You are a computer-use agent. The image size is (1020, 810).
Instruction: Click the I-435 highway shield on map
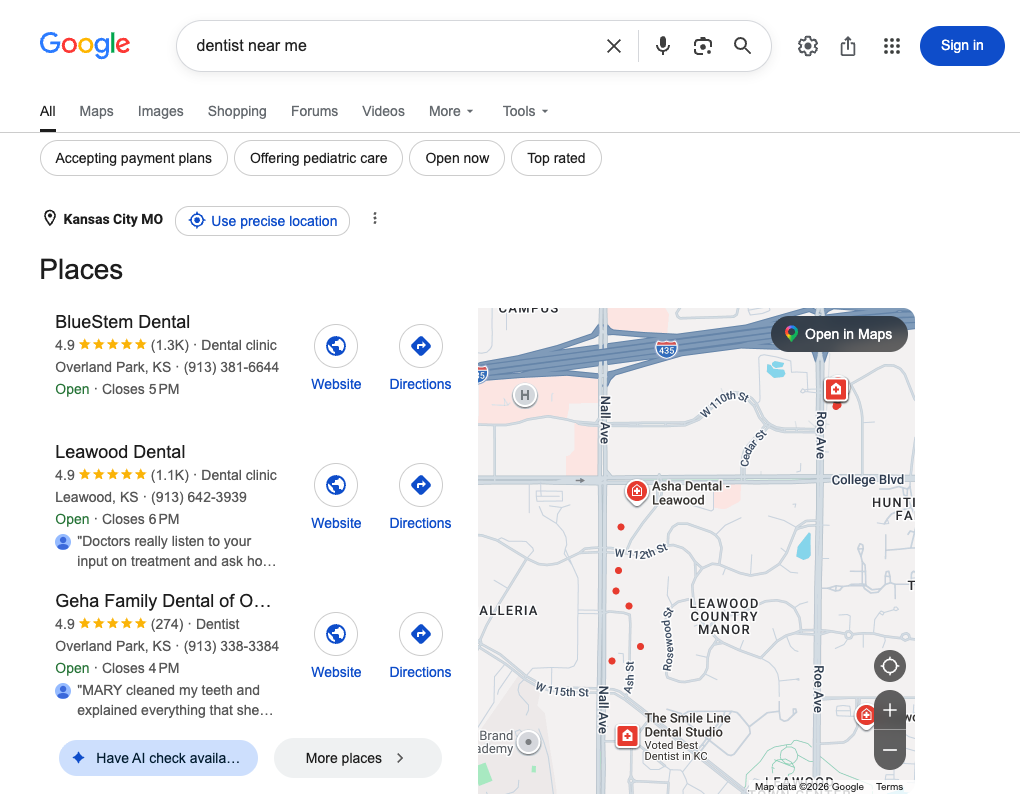click(x=666, y=349)
